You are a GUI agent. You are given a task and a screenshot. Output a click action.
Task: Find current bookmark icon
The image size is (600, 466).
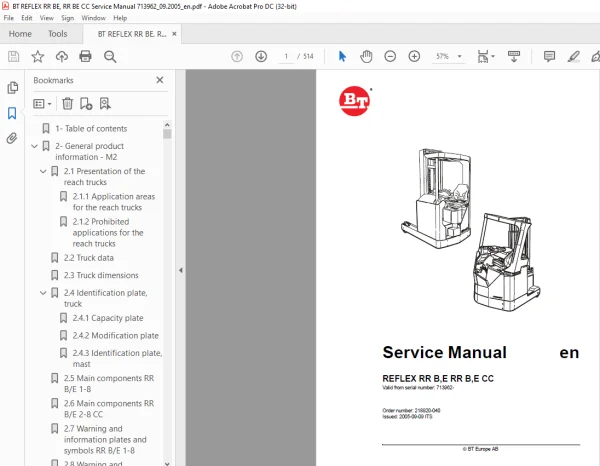pos(105,103)
